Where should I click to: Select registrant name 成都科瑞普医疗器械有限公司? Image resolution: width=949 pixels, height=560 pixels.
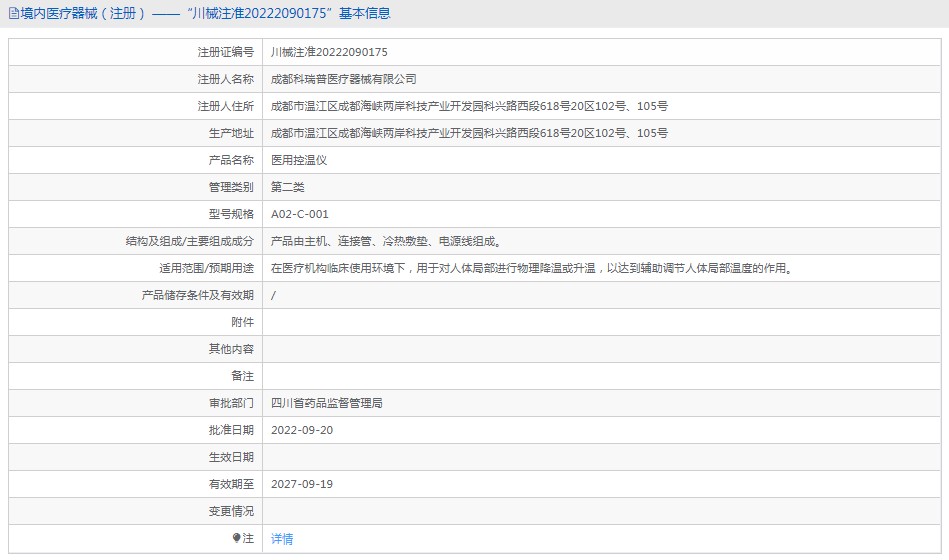point(344,79)
